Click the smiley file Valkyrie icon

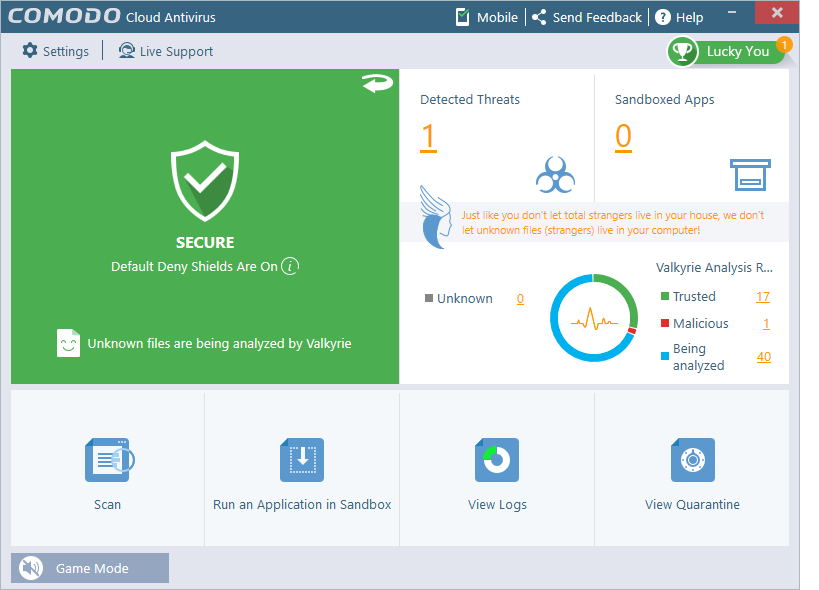(x=68, y=343)
